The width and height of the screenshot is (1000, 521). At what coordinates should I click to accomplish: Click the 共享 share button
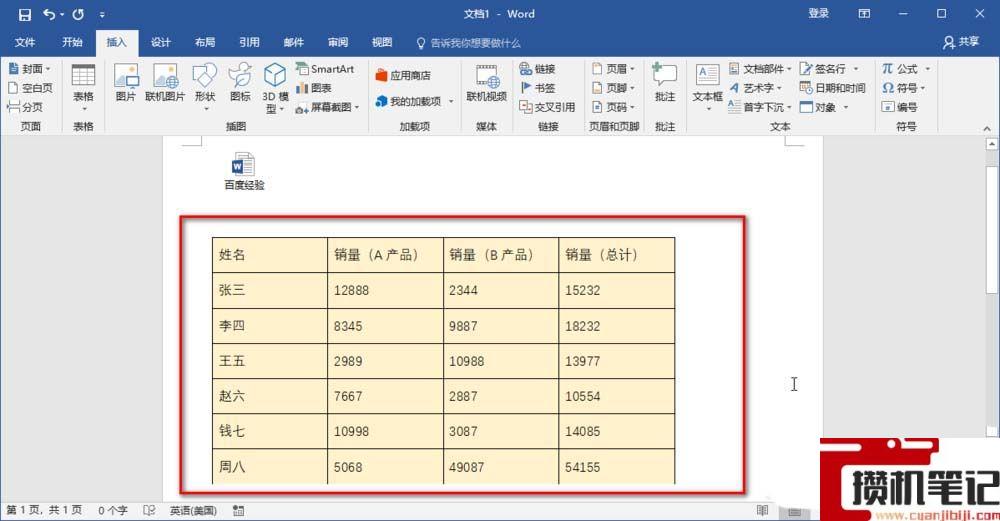[x=961, y=42]
